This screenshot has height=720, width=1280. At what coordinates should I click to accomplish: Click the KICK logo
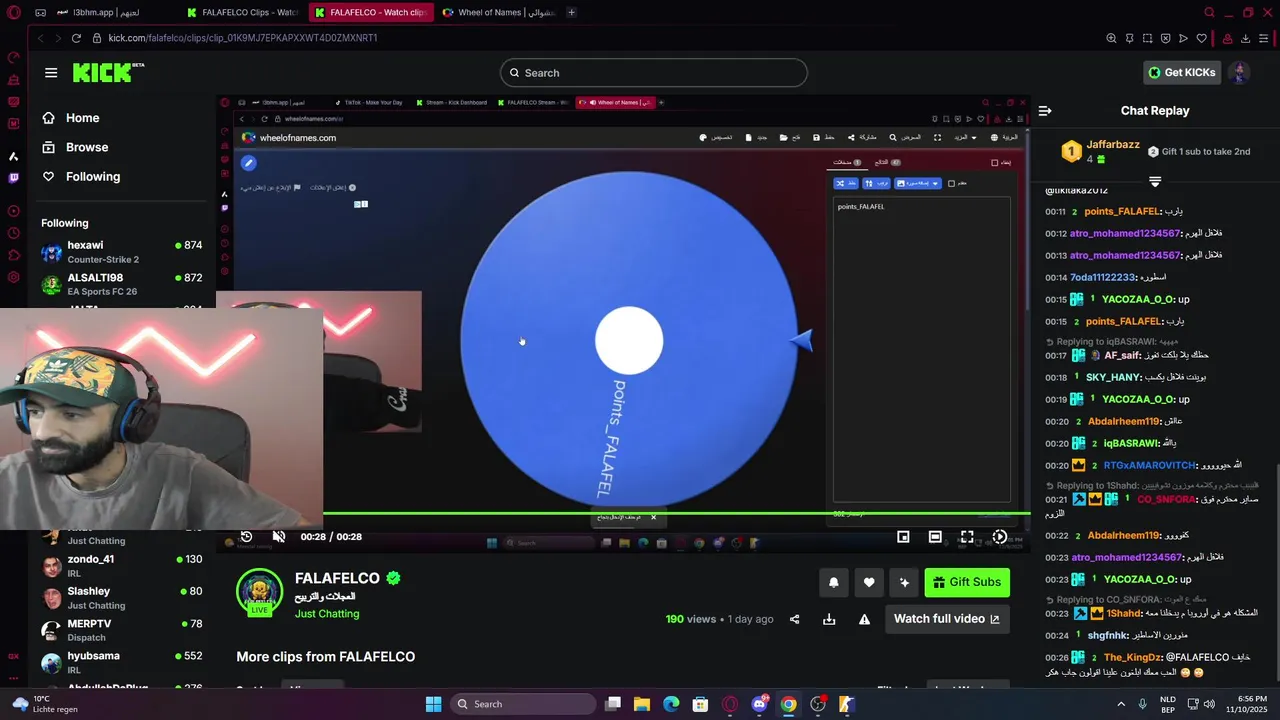click(x=108, y=72)
